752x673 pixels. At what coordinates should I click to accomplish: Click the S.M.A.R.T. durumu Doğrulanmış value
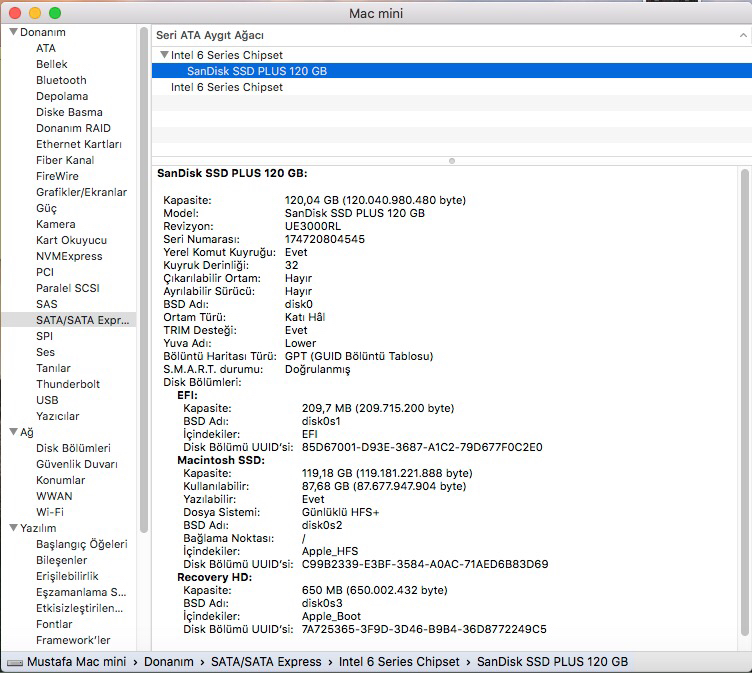(317, 369)
